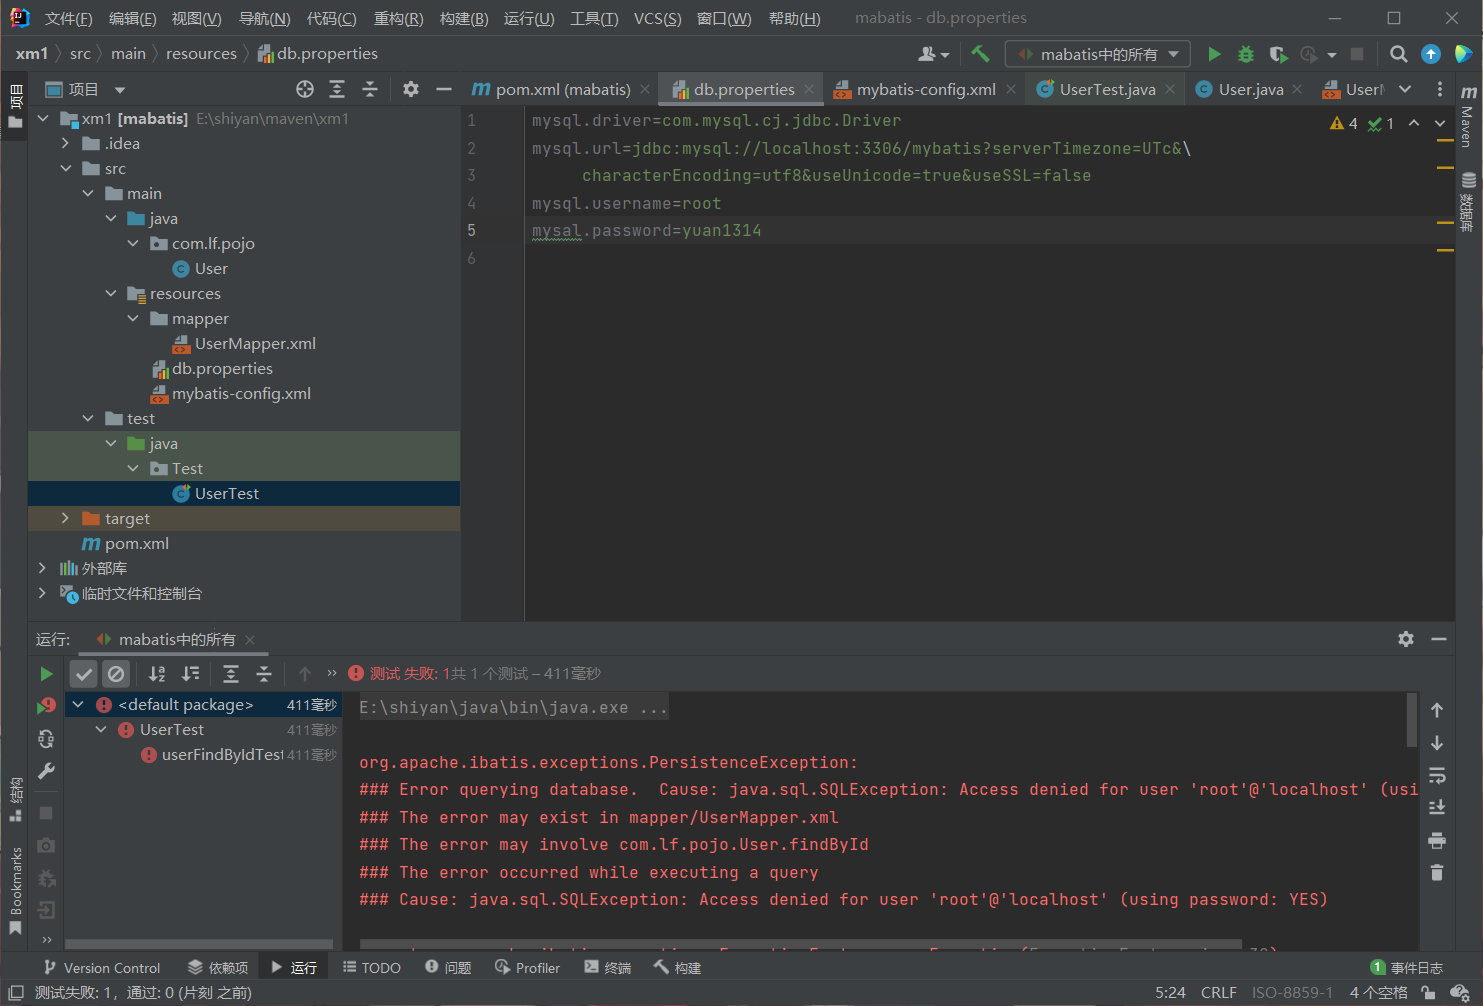Viewport: 1483px width, 1006px height.
Task: Run the mabatis configuration with green play icon
Action: tap(1214, 54)
